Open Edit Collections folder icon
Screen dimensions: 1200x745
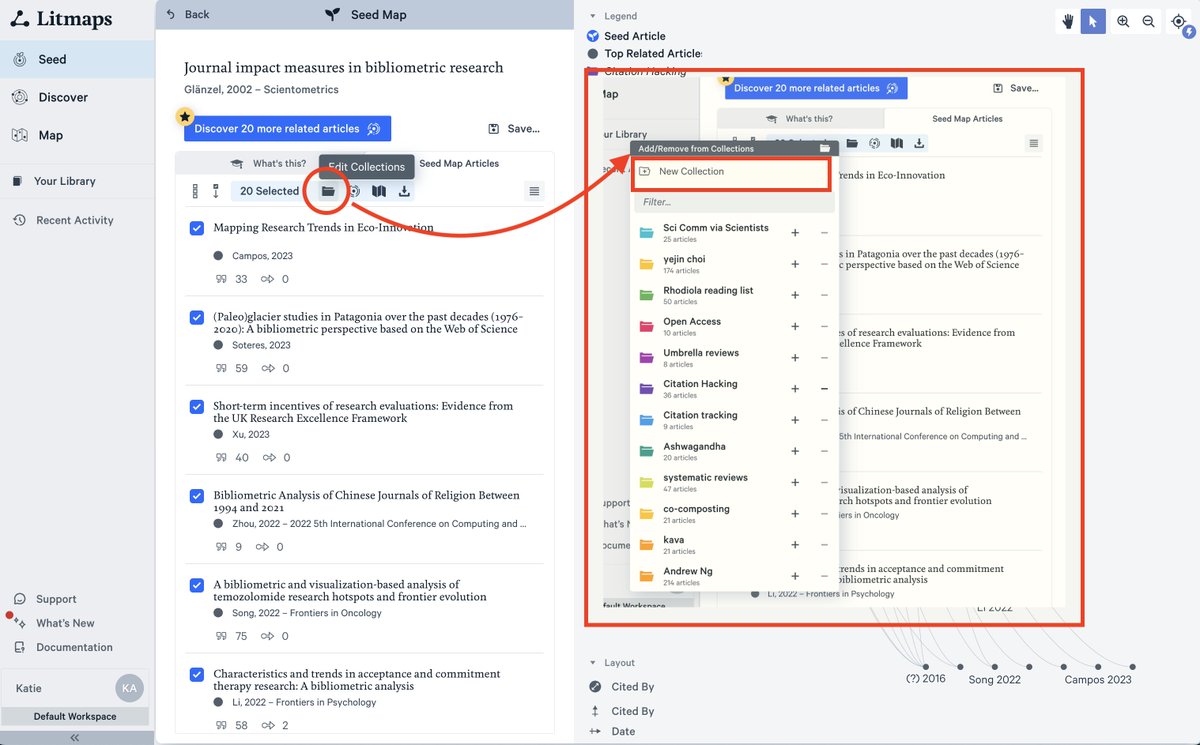click(328, 191)
